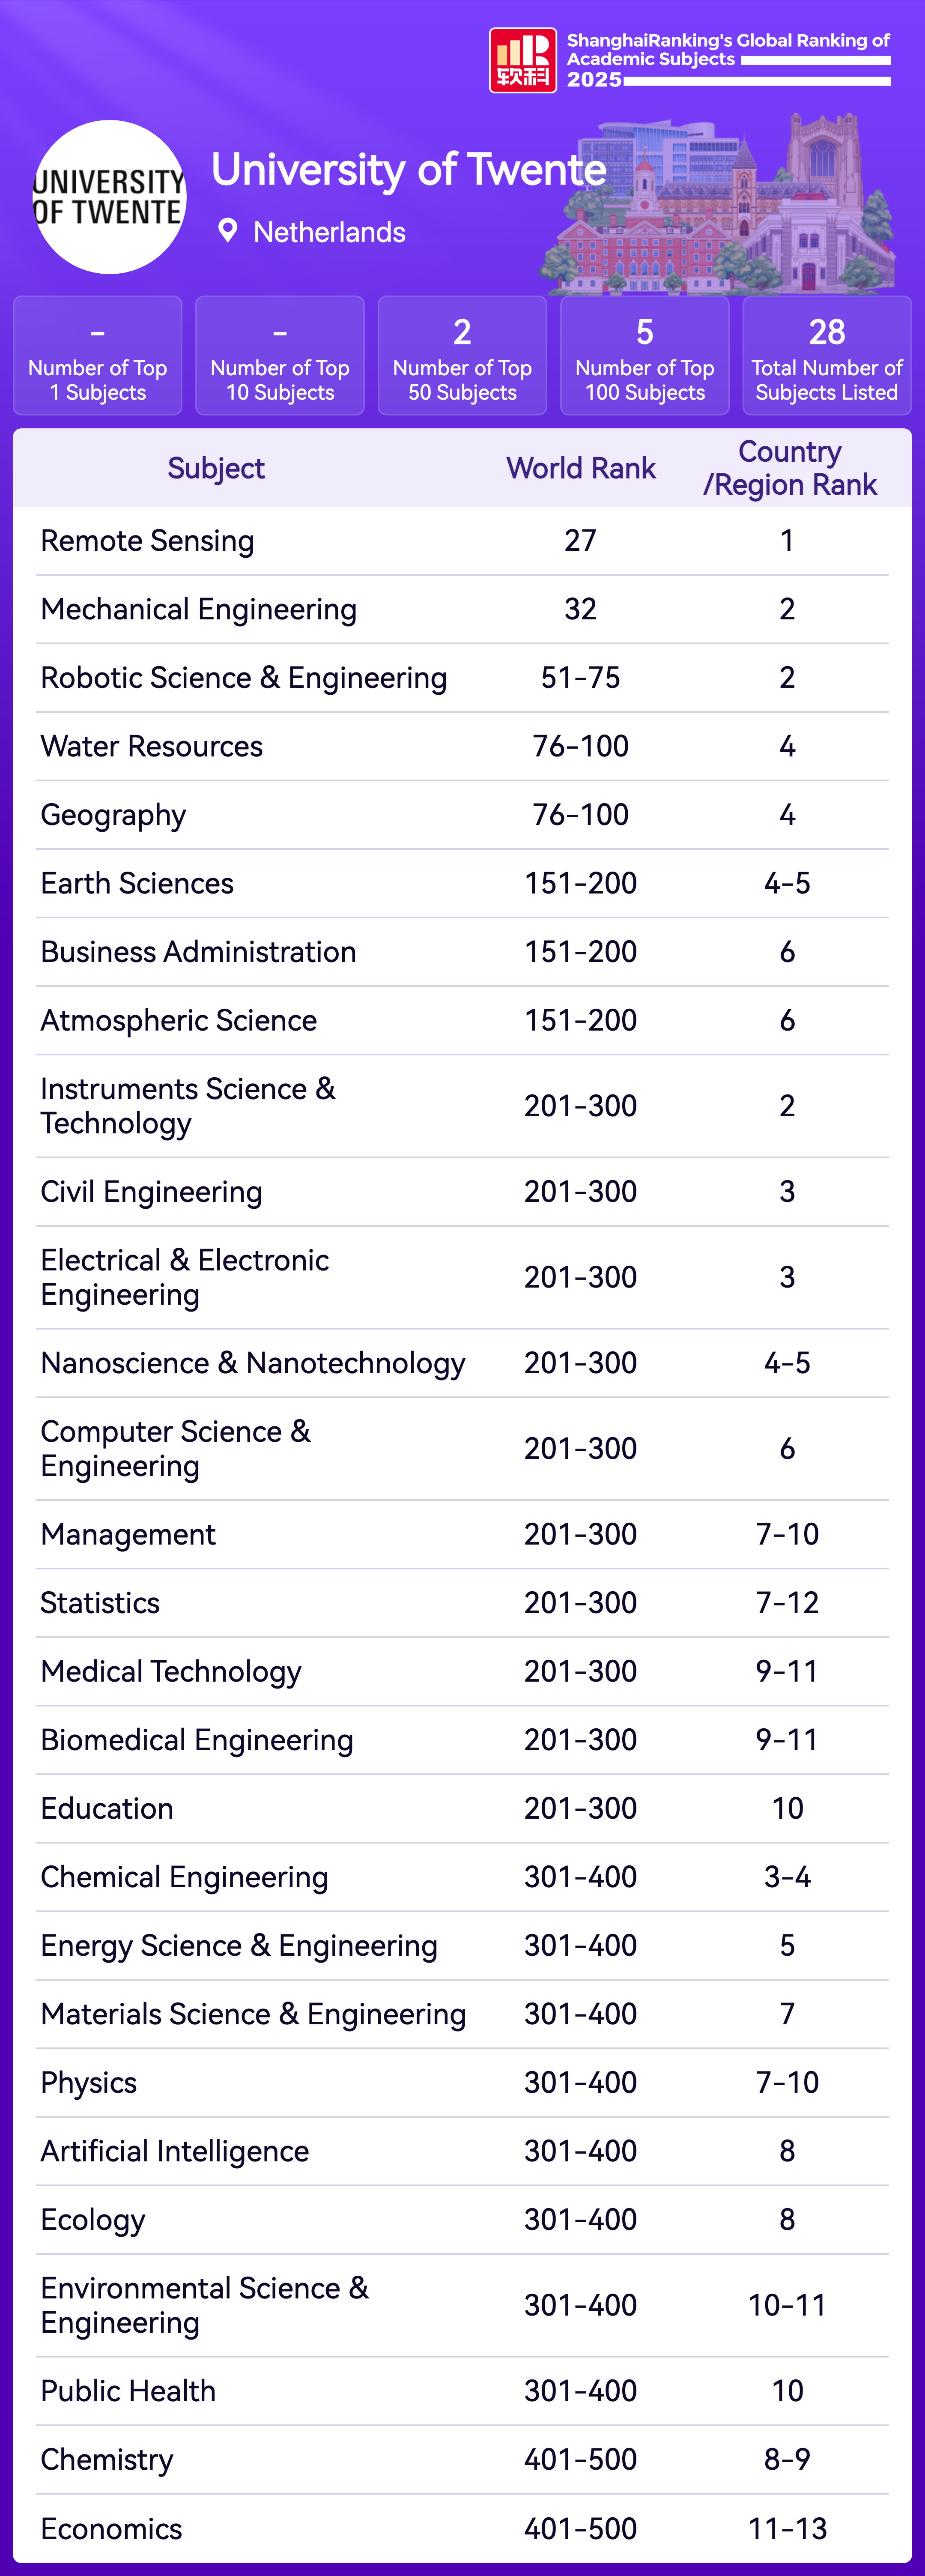Sort by the World Rank column header
Image resolution: width=925 pixels, height=2576 pixels.
pyautogui.click(x=581, y=468)
